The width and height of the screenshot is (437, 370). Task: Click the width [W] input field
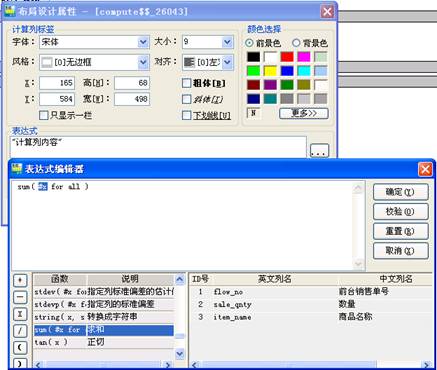click(132, 99)
